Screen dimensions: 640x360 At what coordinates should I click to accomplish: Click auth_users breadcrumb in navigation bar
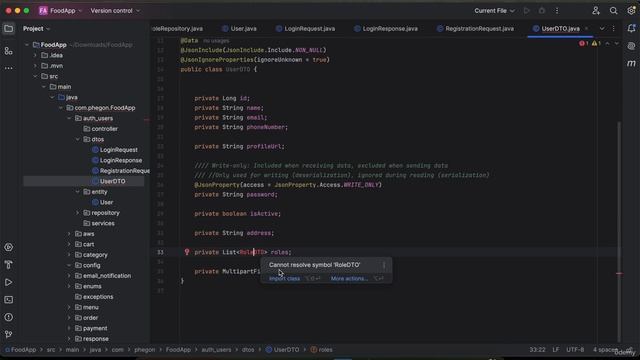coord(216,350)
